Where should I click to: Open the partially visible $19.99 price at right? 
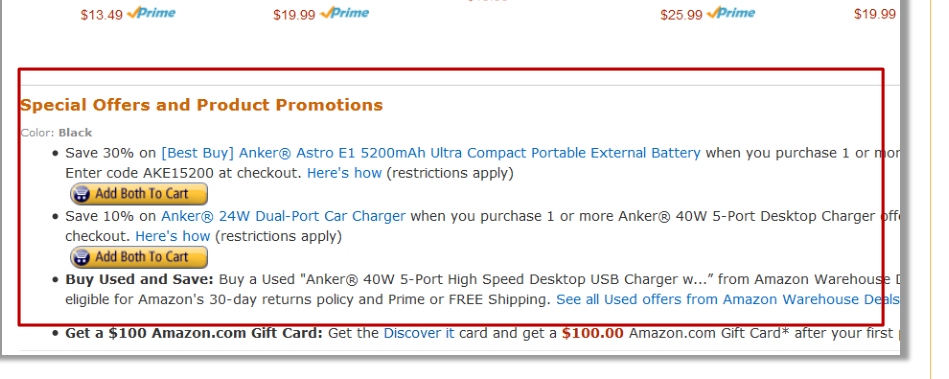point(875,14)
